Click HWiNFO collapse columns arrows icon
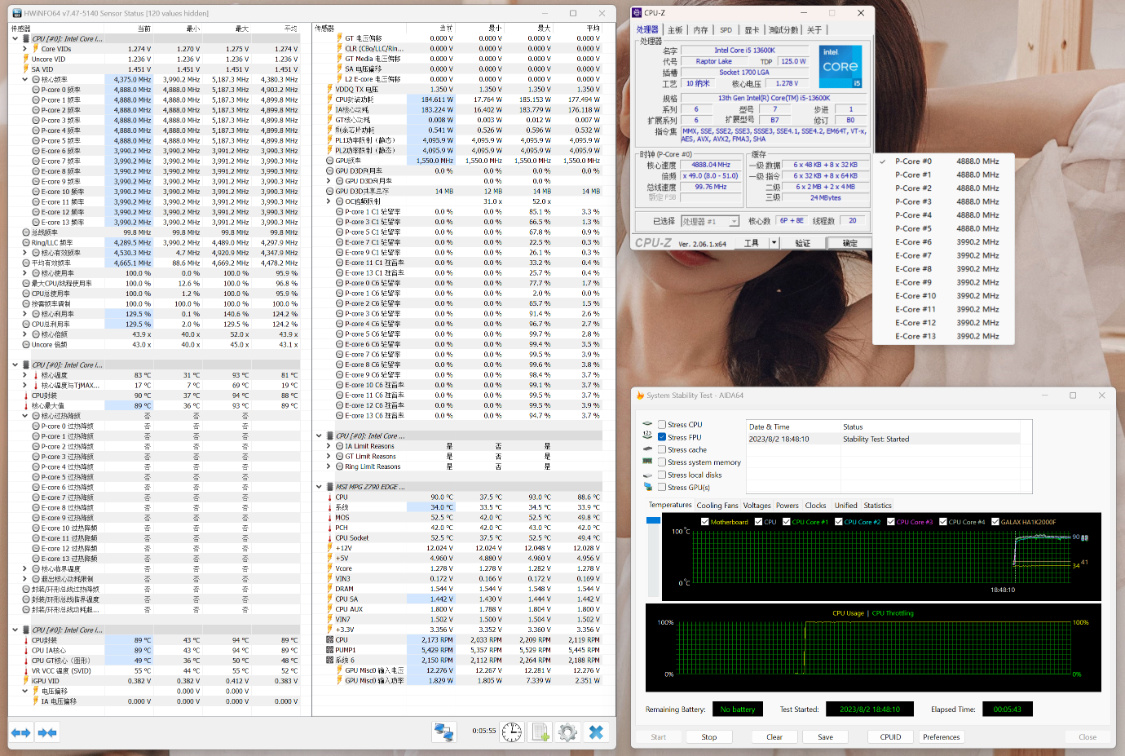Image resolution: width=1125 pixels, height=756 pixels. pyautogui.click(x=47, y=733)
